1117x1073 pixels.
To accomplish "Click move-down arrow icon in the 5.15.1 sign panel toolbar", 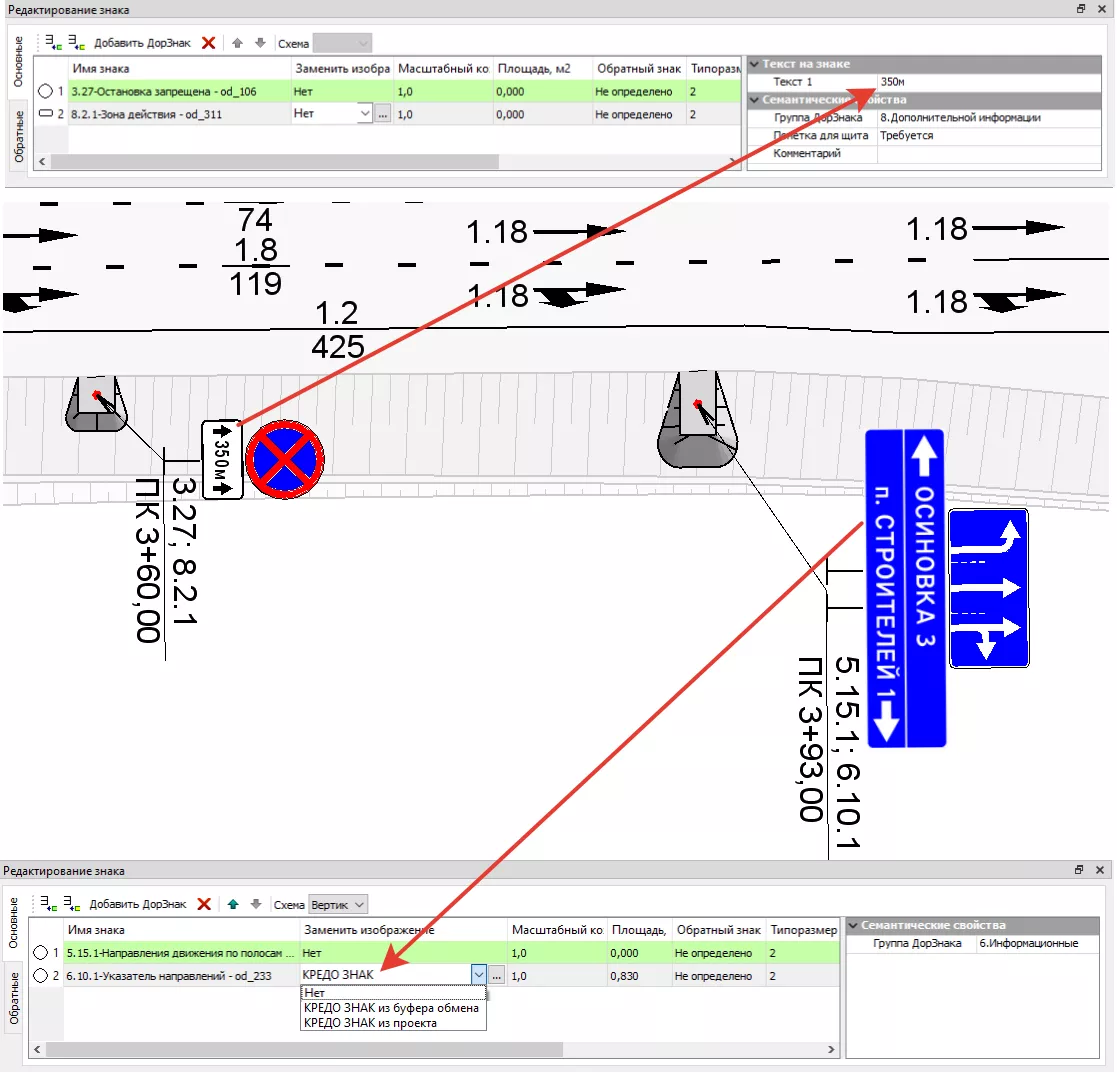I will (256, 904).
